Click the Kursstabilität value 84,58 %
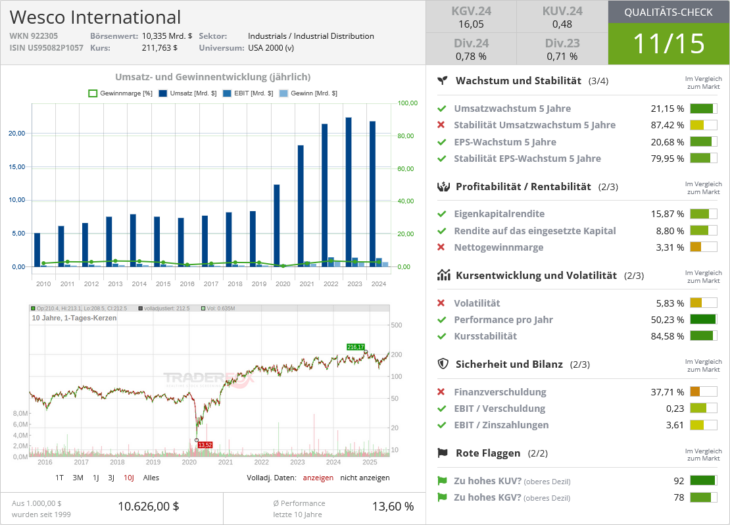Viewport: 730px width, 525px height. click(667, 336)
